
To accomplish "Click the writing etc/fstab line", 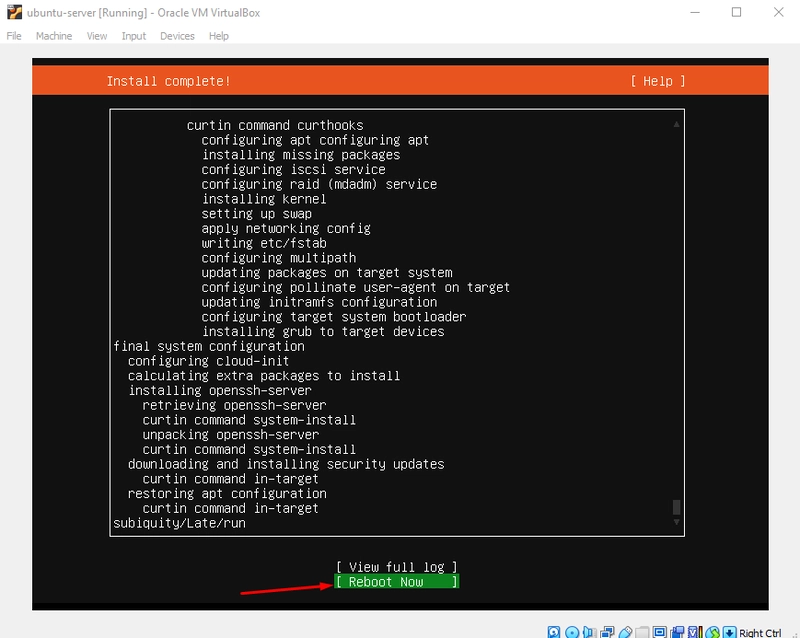I will click(264, 243).
